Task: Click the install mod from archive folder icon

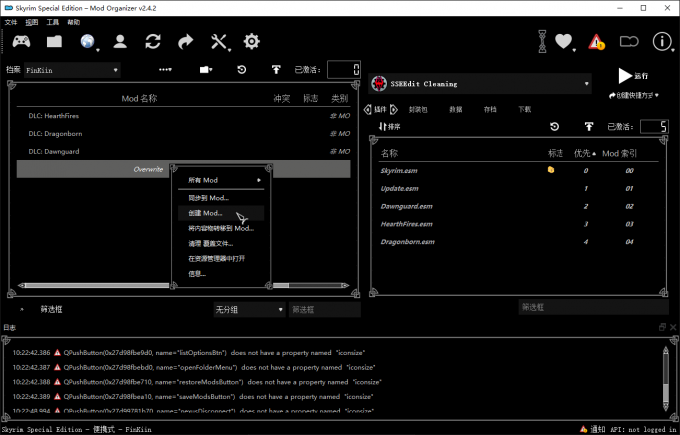Action: point(54,42)
